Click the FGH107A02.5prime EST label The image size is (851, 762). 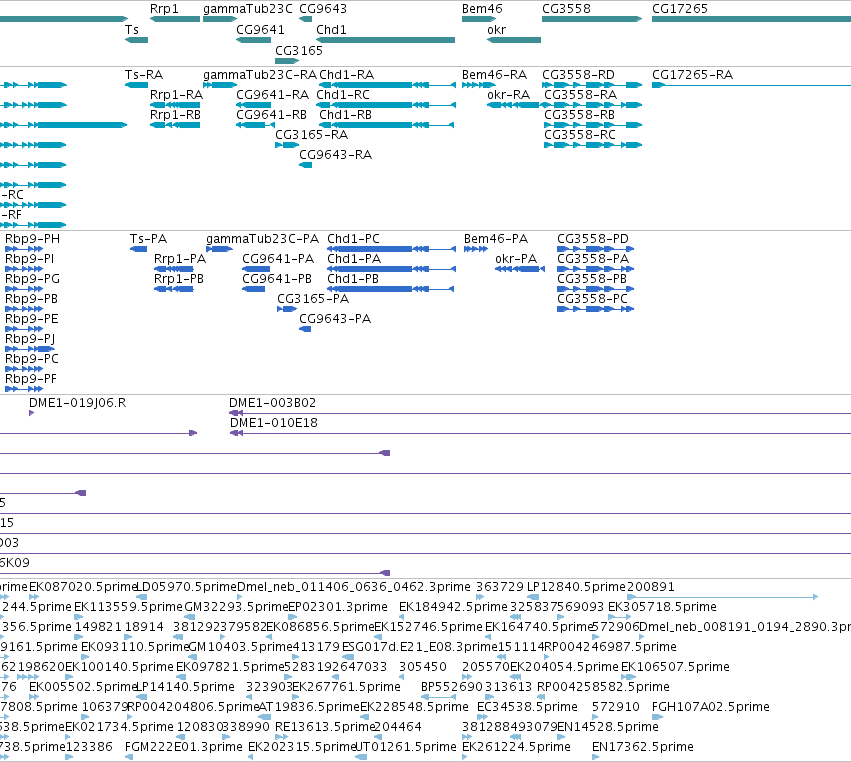click(x=711, y=707)
